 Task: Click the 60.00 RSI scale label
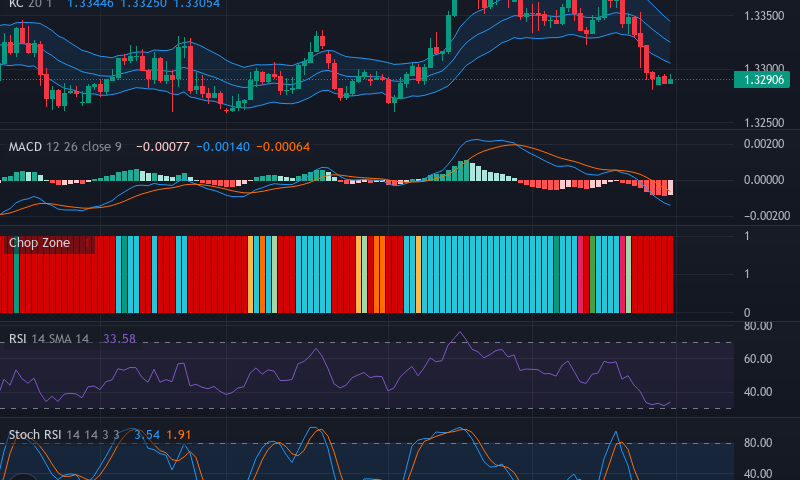[x=758, y=359]
